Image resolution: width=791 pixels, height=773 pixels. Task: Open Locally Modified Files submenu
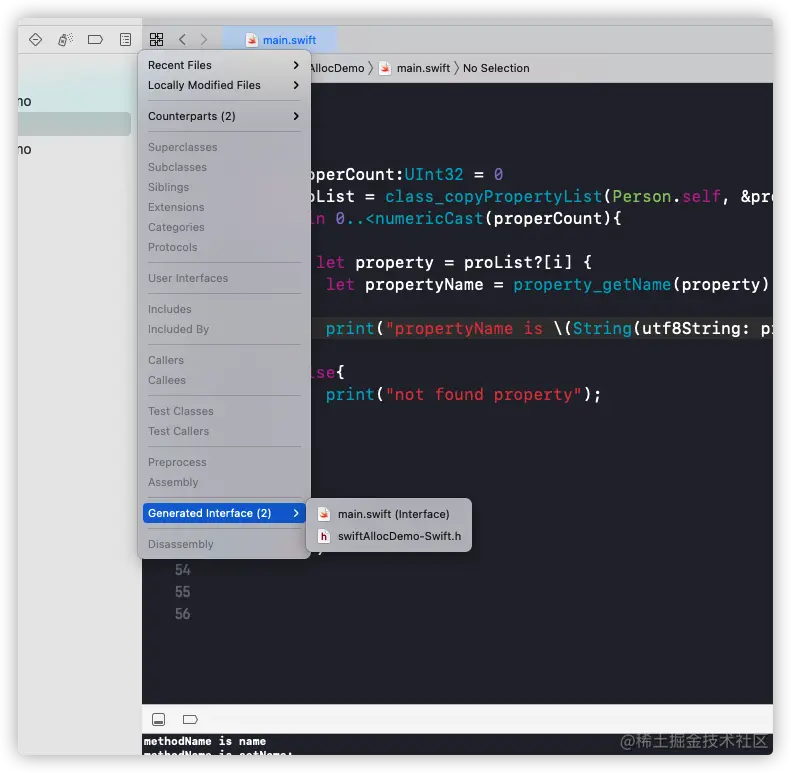click(223, 85)
